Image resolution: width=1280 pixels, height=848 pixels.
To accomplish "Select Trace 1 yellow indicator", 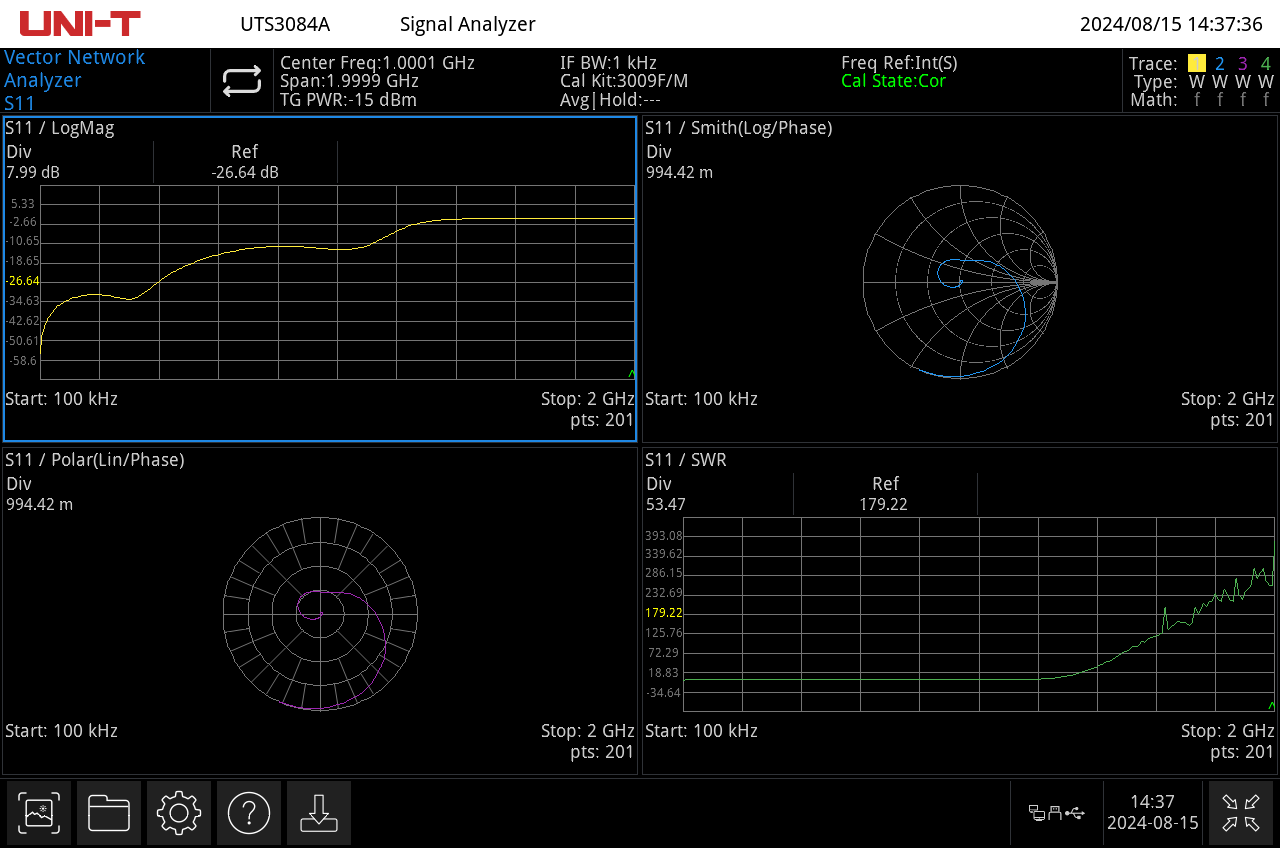I will tap(1197, 64).
